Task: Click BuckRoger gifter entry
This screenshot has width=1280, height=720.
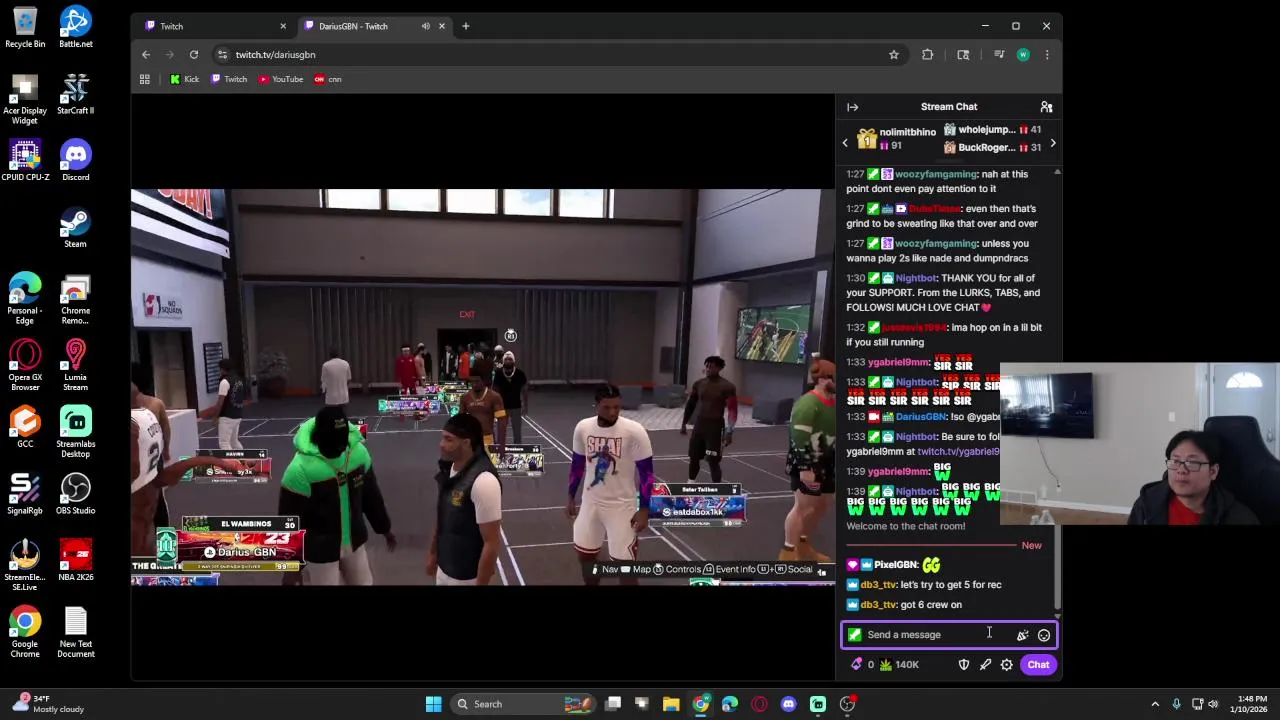Action: [x=993, y=148]
